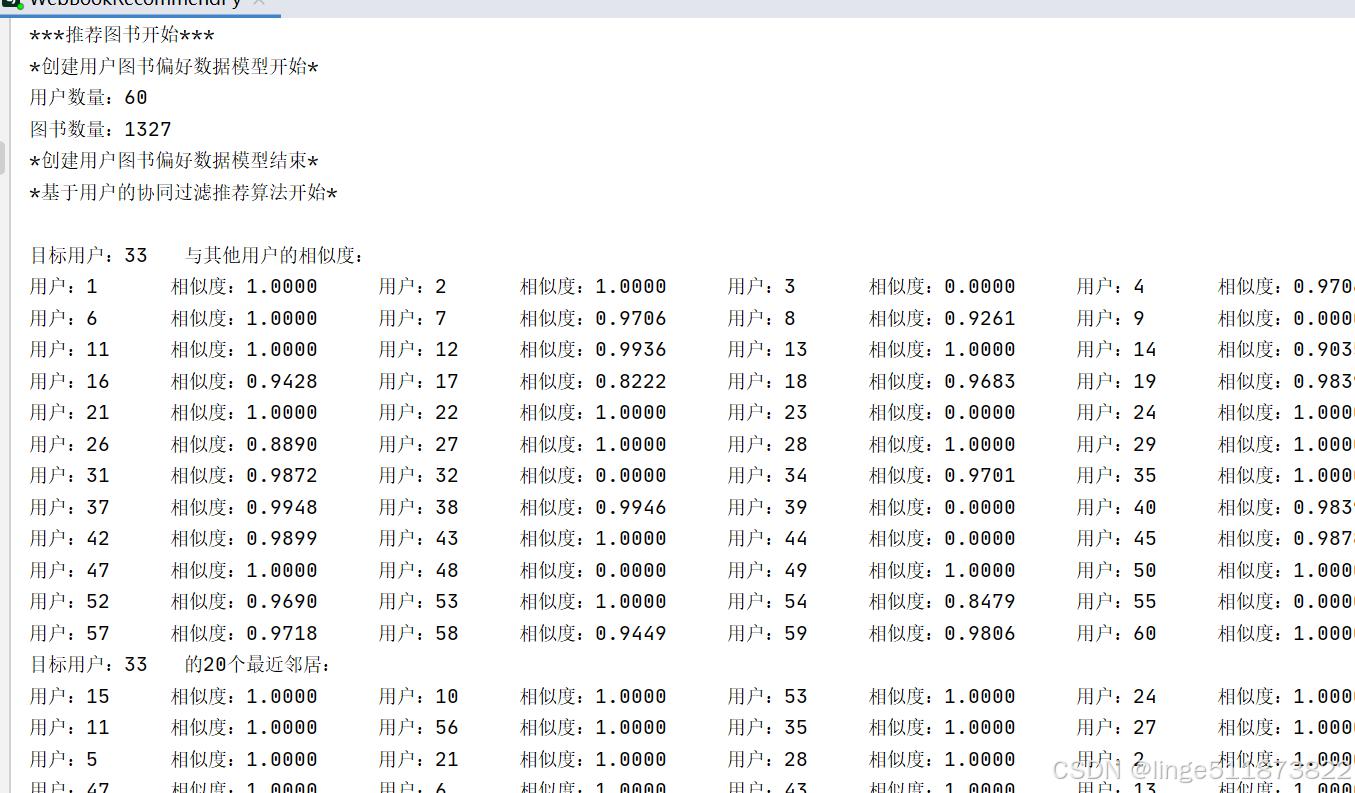Click the similarity value 0.9449
Image resolution: width=1355 pixels, height=793 pixels.
pyautogui.click(x=631, y=634)
